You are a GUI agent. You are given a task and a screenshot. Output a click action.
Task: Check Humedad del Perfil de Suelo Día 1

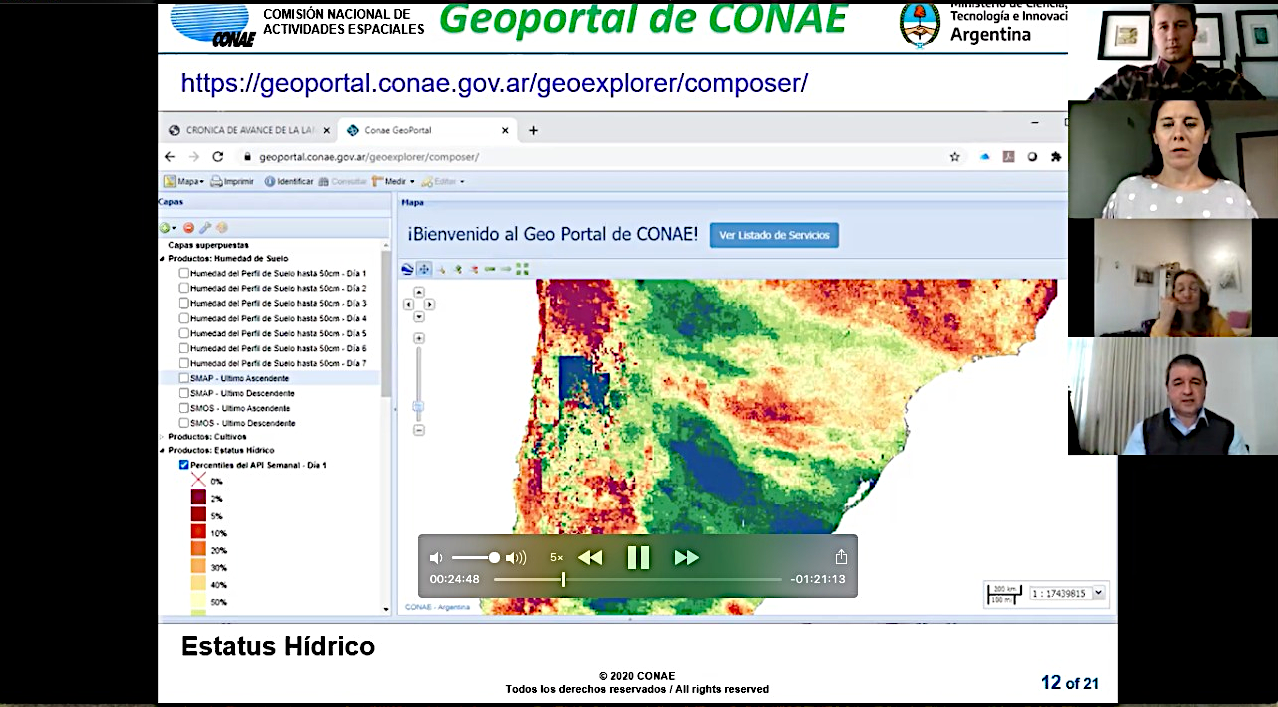(x=183, y=273)
